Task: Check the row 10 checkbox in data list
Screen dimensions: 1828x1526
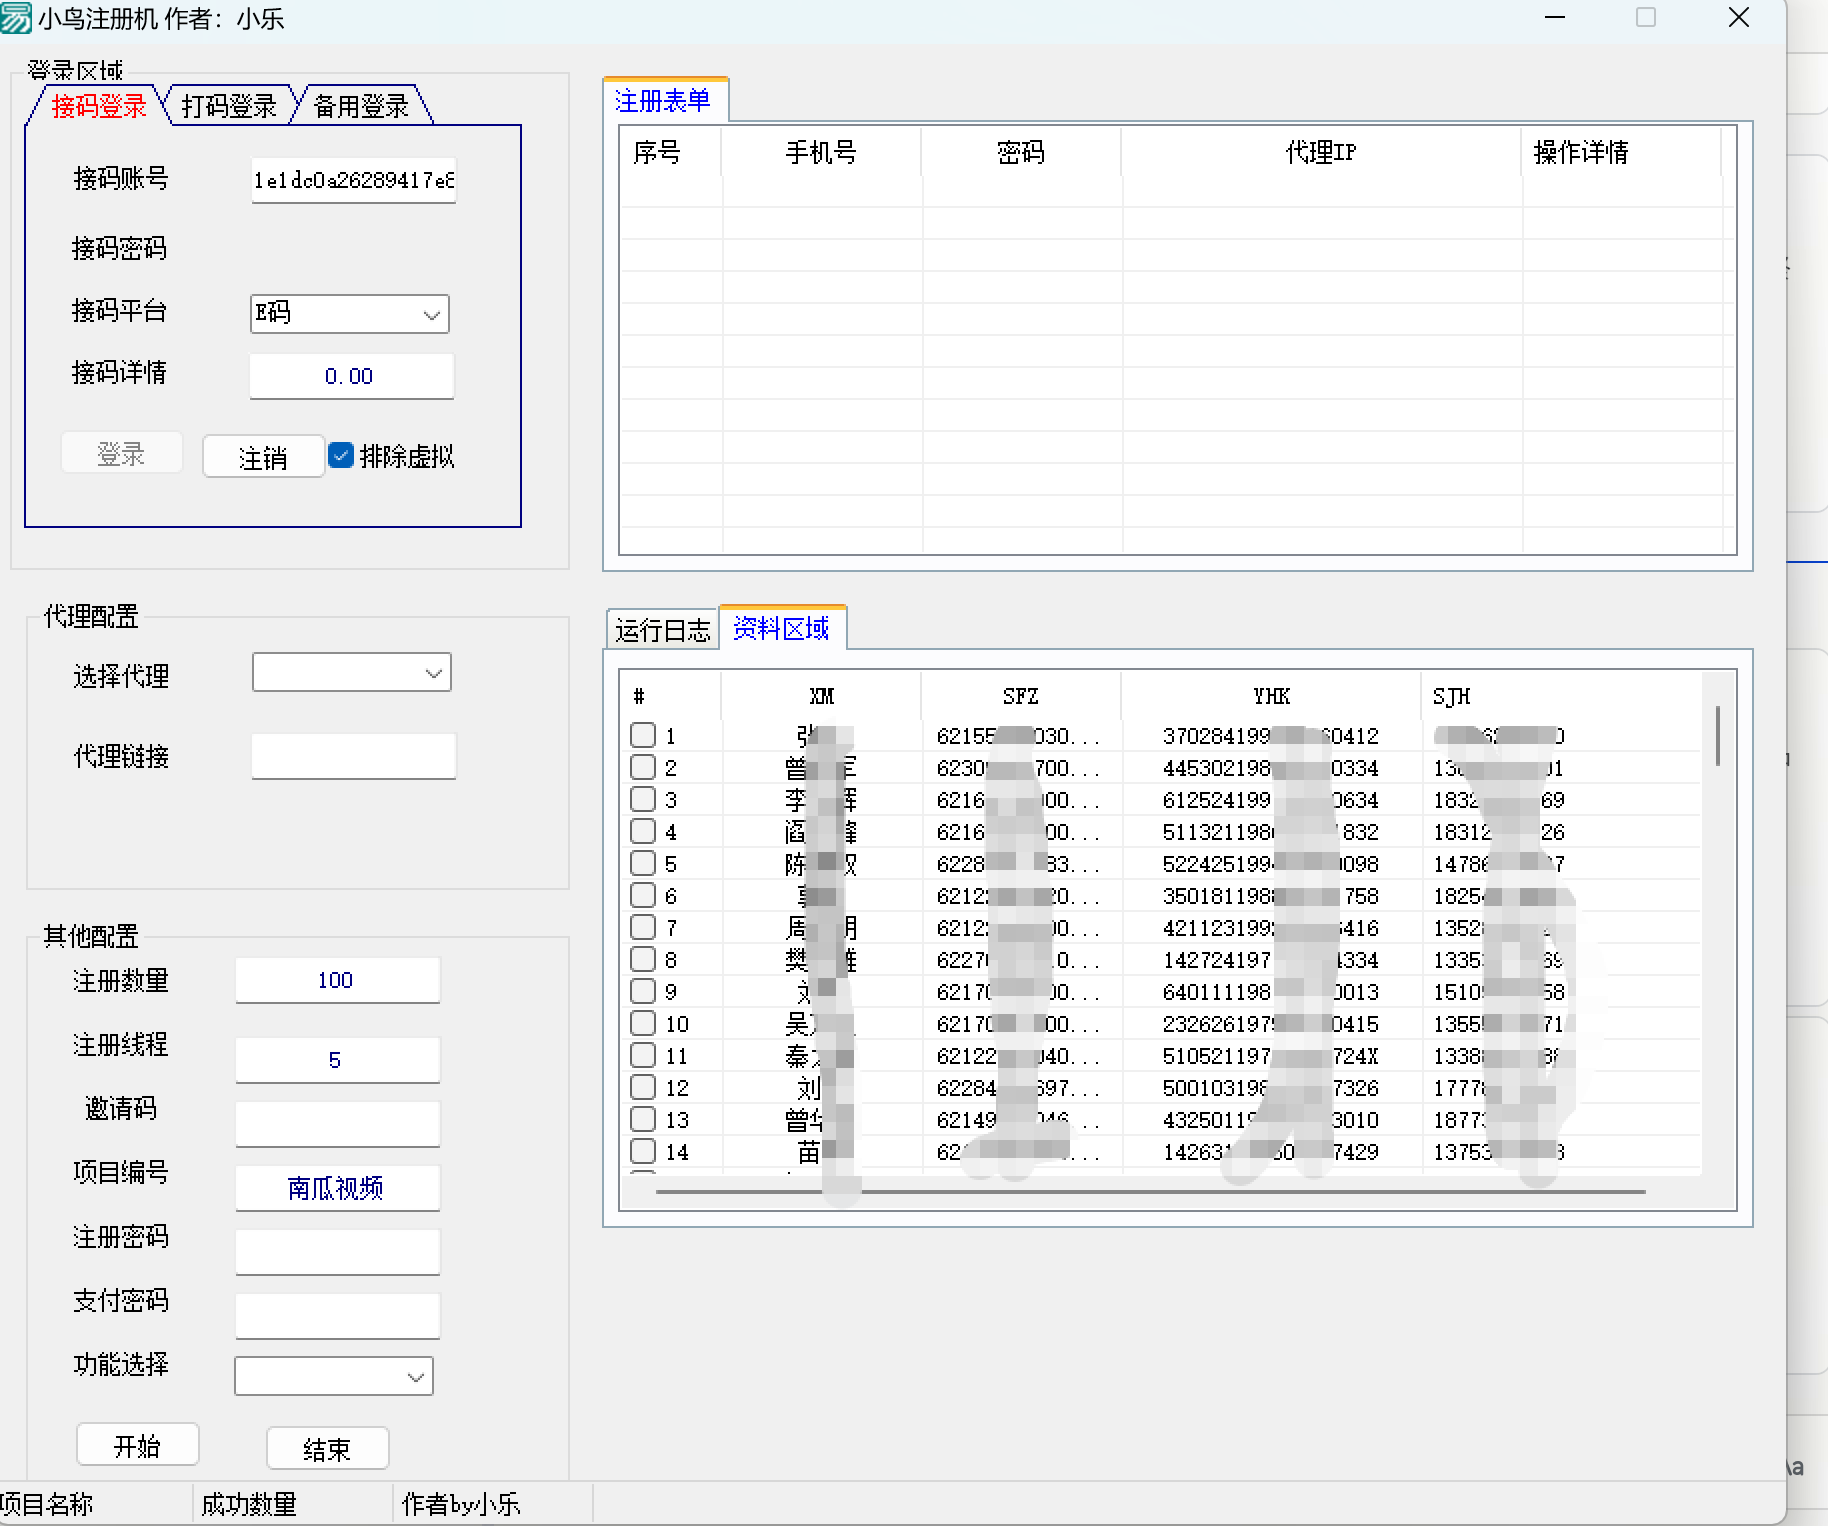Action: click(x=643, y=1024)
